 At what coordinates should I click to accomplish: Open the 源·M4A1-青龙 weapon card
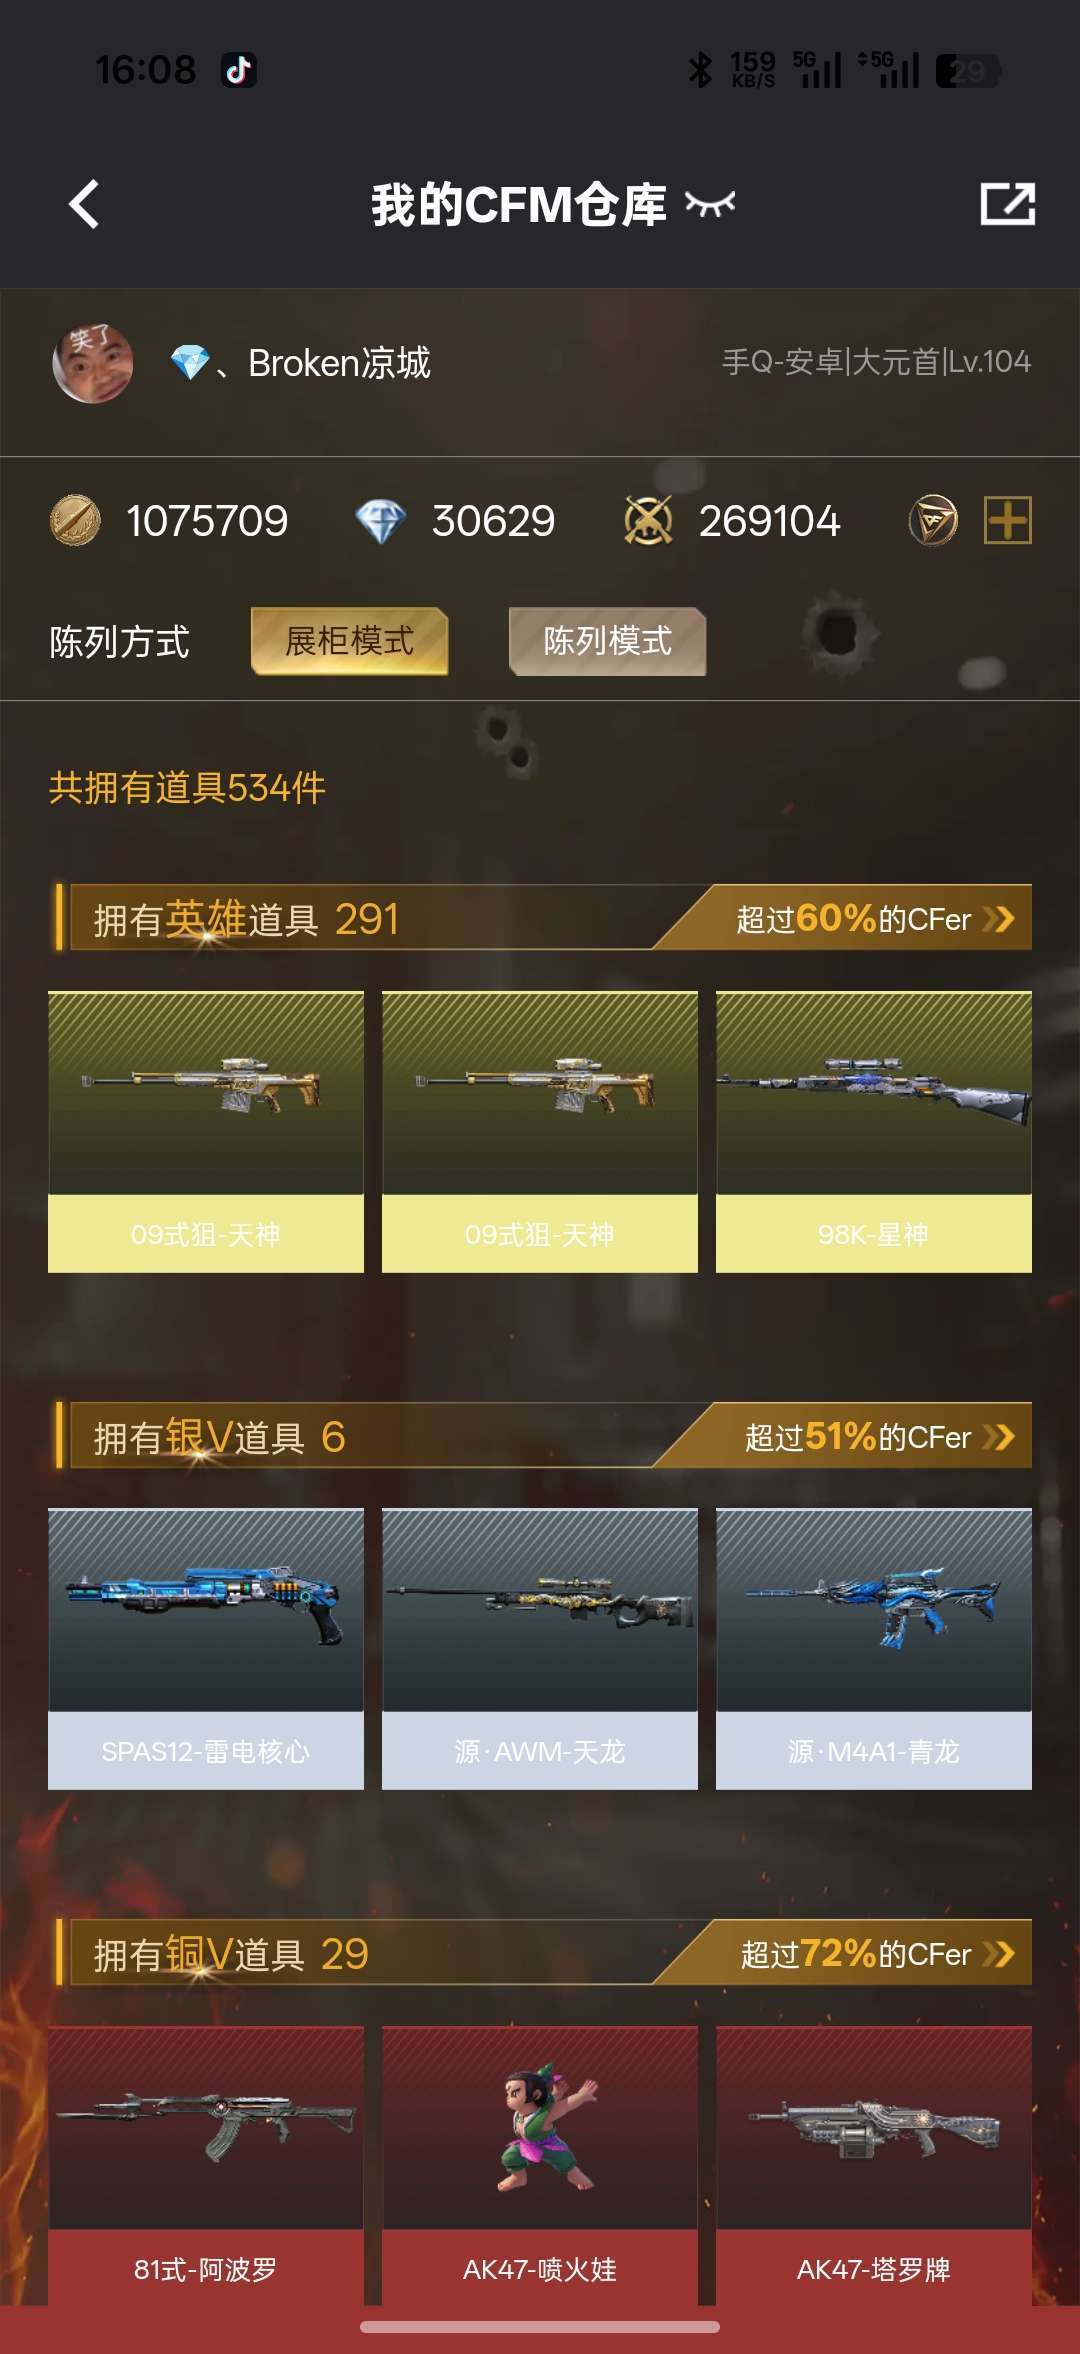point(873,1649)
